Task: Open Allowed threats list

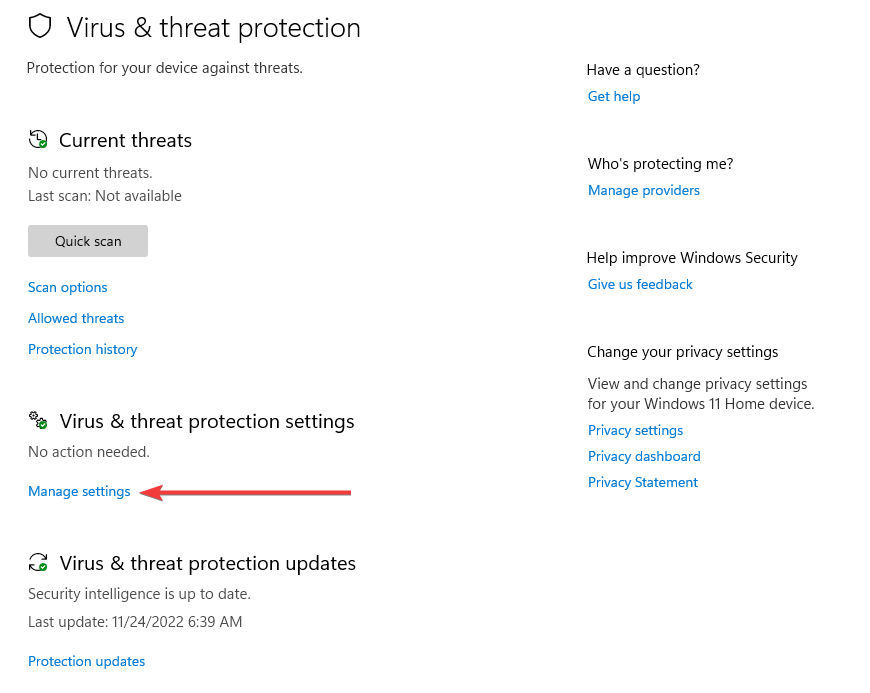Action: click(76, 318)
